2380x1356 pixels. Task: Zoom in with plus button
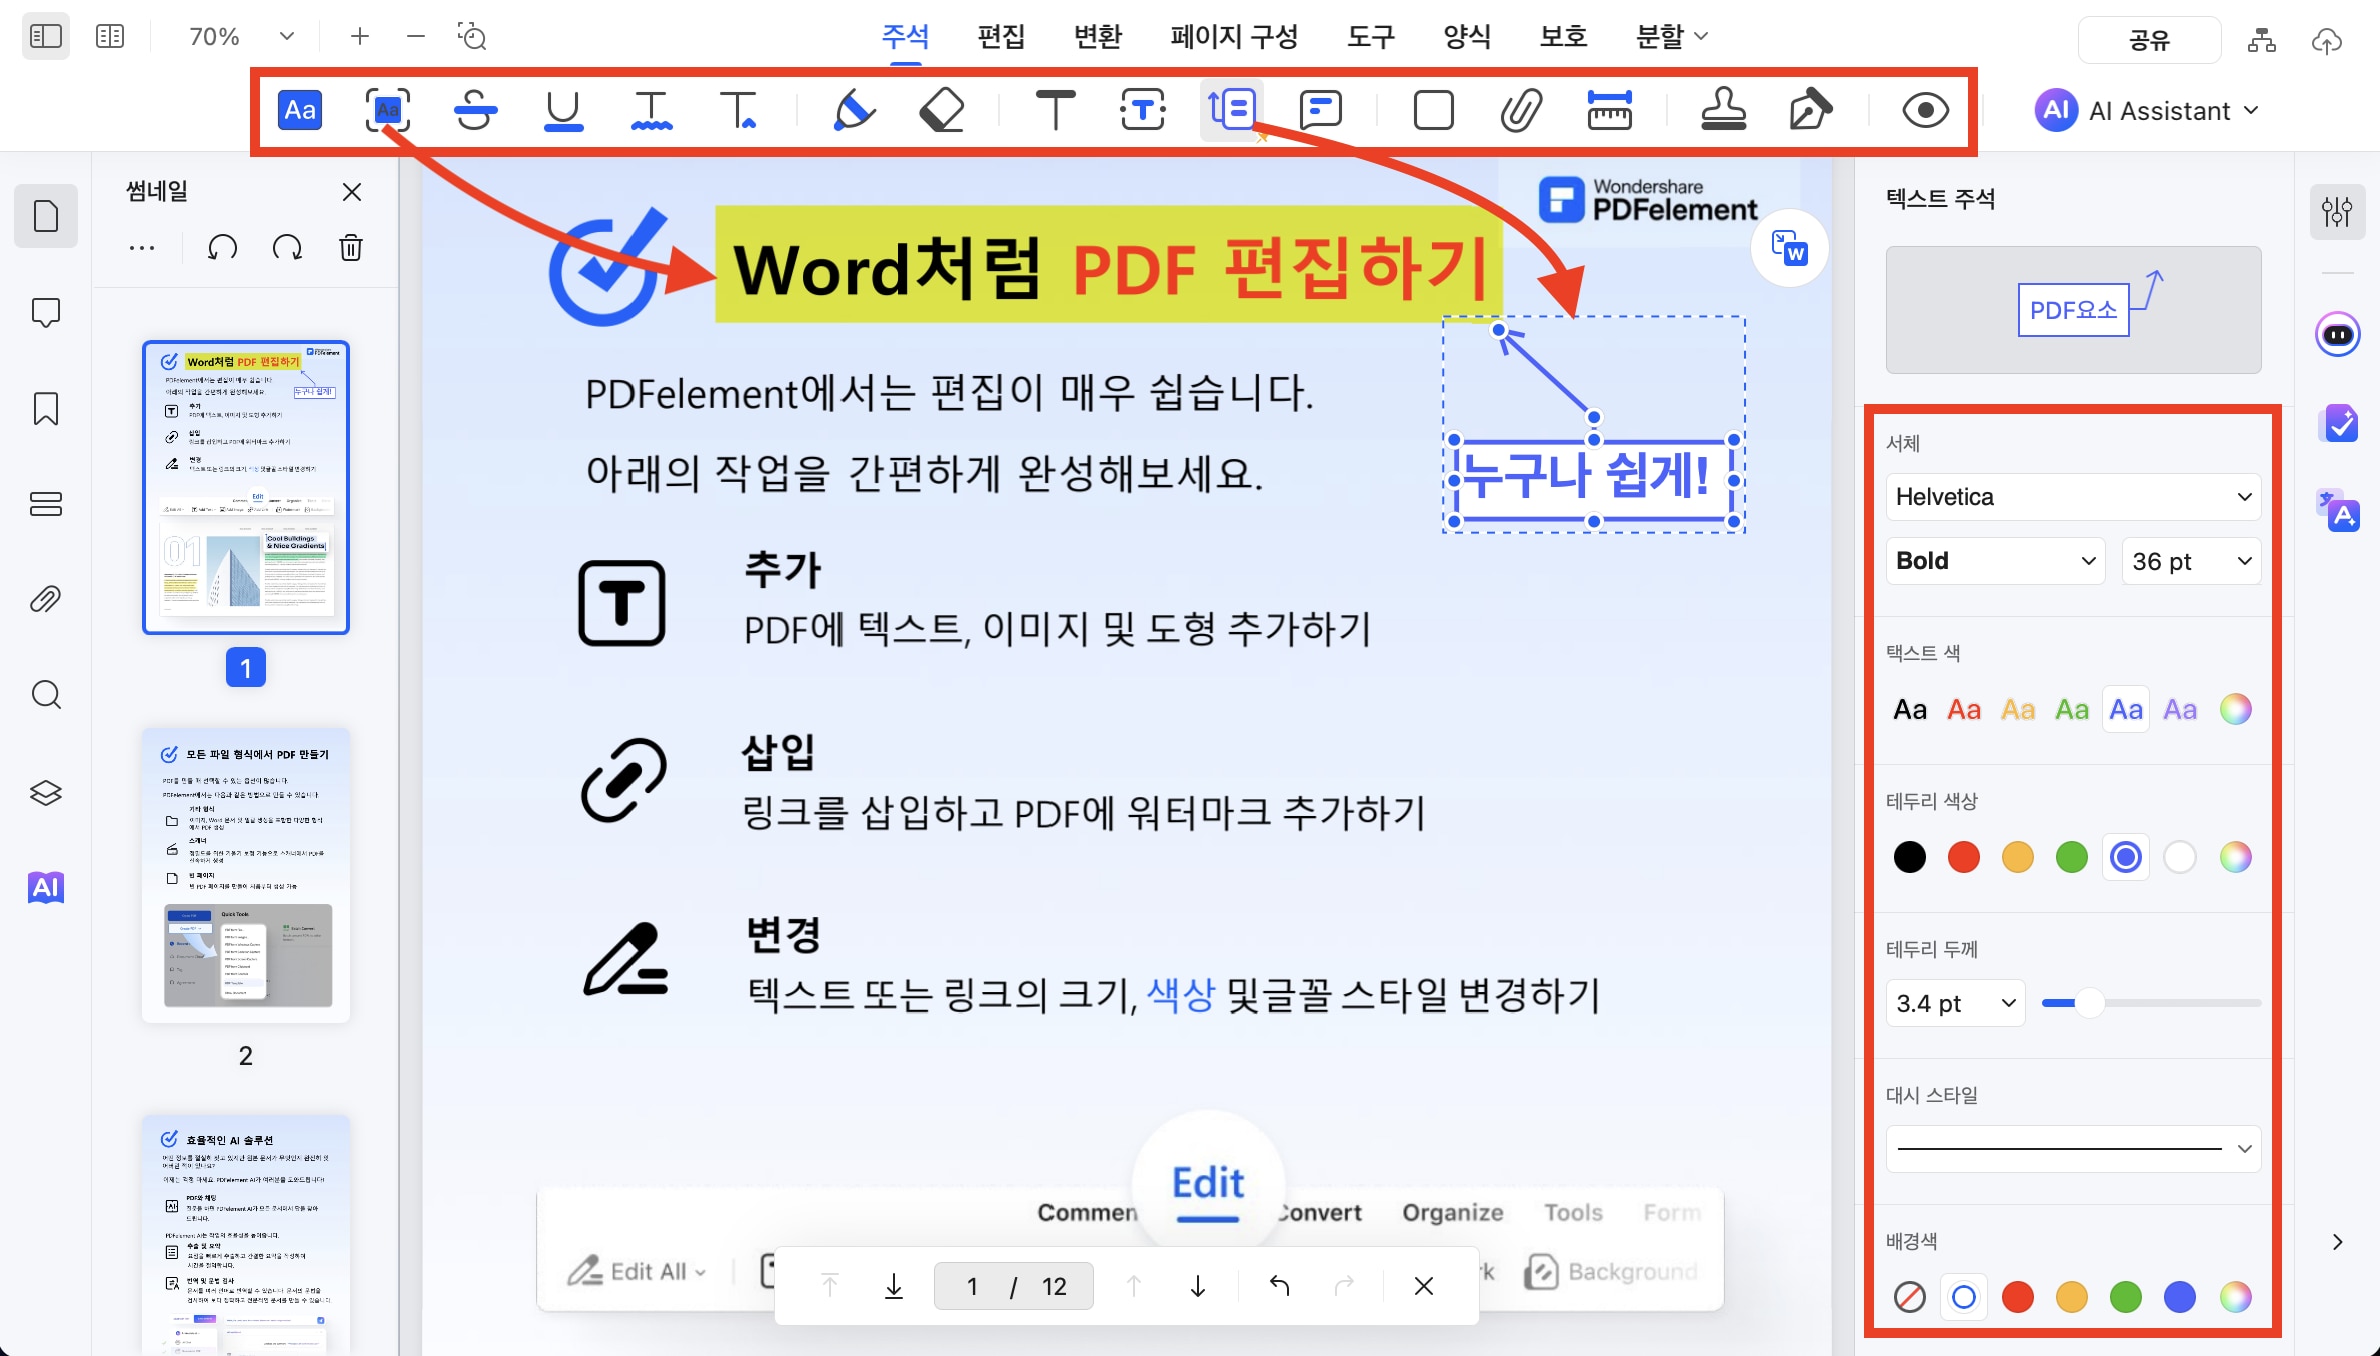tap(360, 37)
